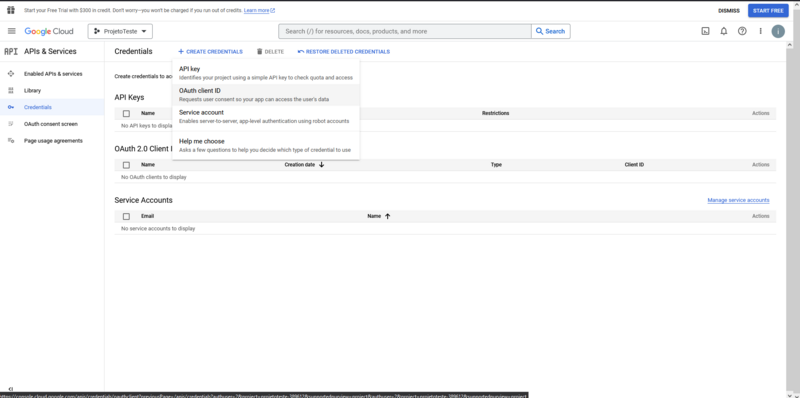
Task: Open Enabled APIs & services page
Action: tap(53, 74)
